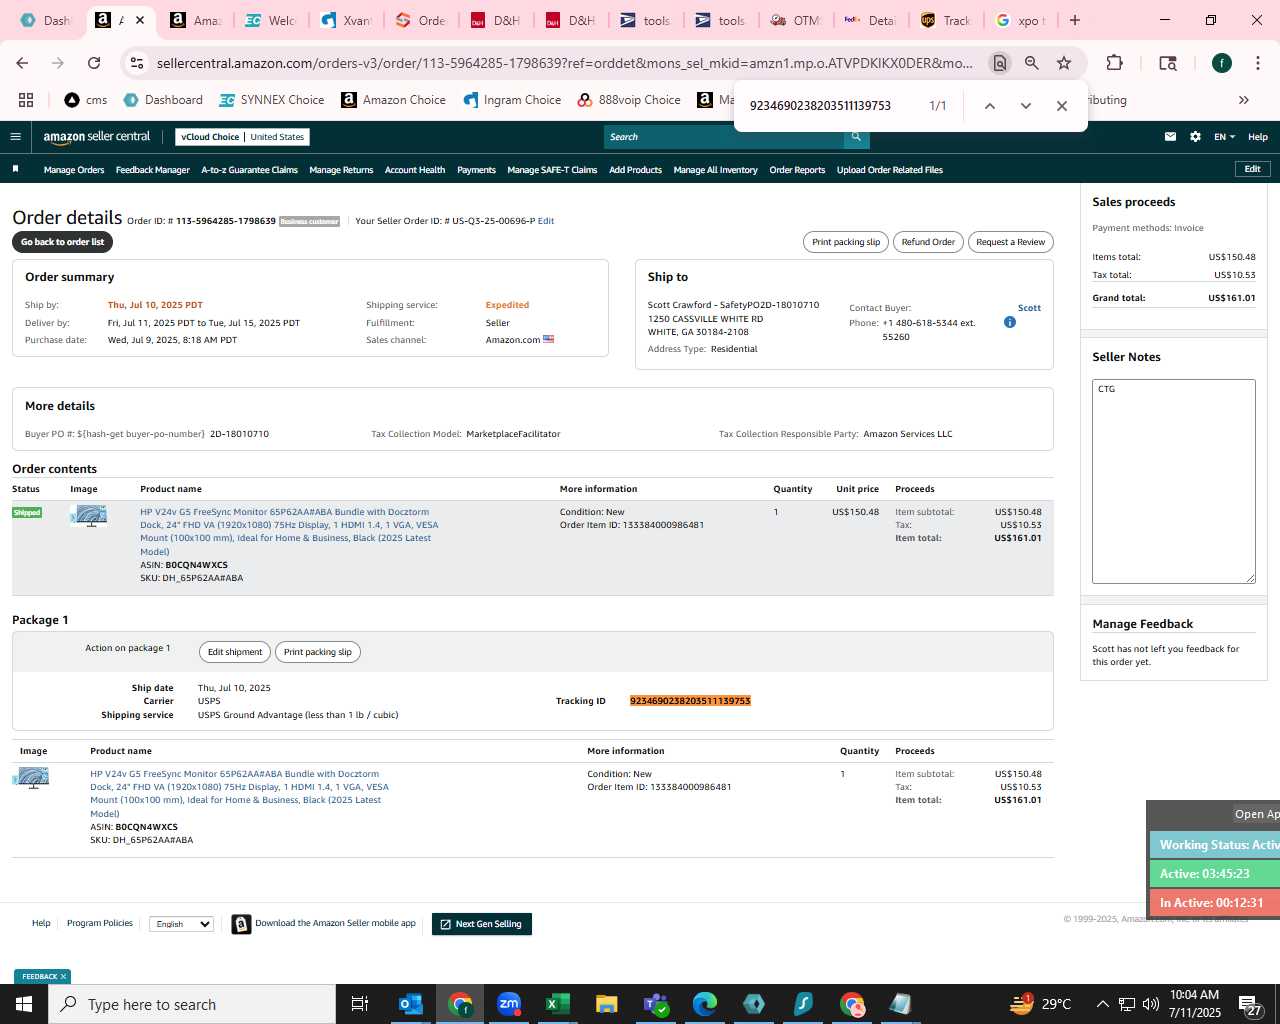The width and height of the screenshot is (1280, 1024).
Task: Open the Windows Start menu
Action: (x=24, y=1004)
